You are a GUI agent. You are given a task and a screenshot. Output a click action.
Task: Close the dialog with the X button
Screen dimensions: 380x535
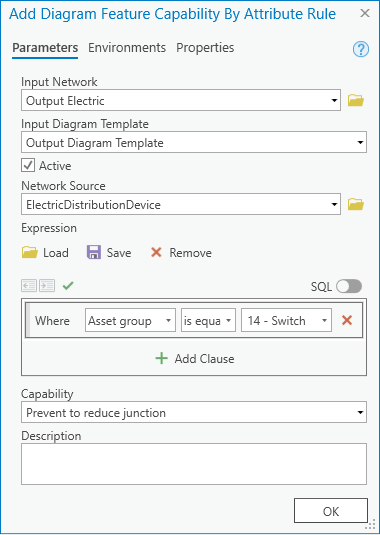pos(365,13)
